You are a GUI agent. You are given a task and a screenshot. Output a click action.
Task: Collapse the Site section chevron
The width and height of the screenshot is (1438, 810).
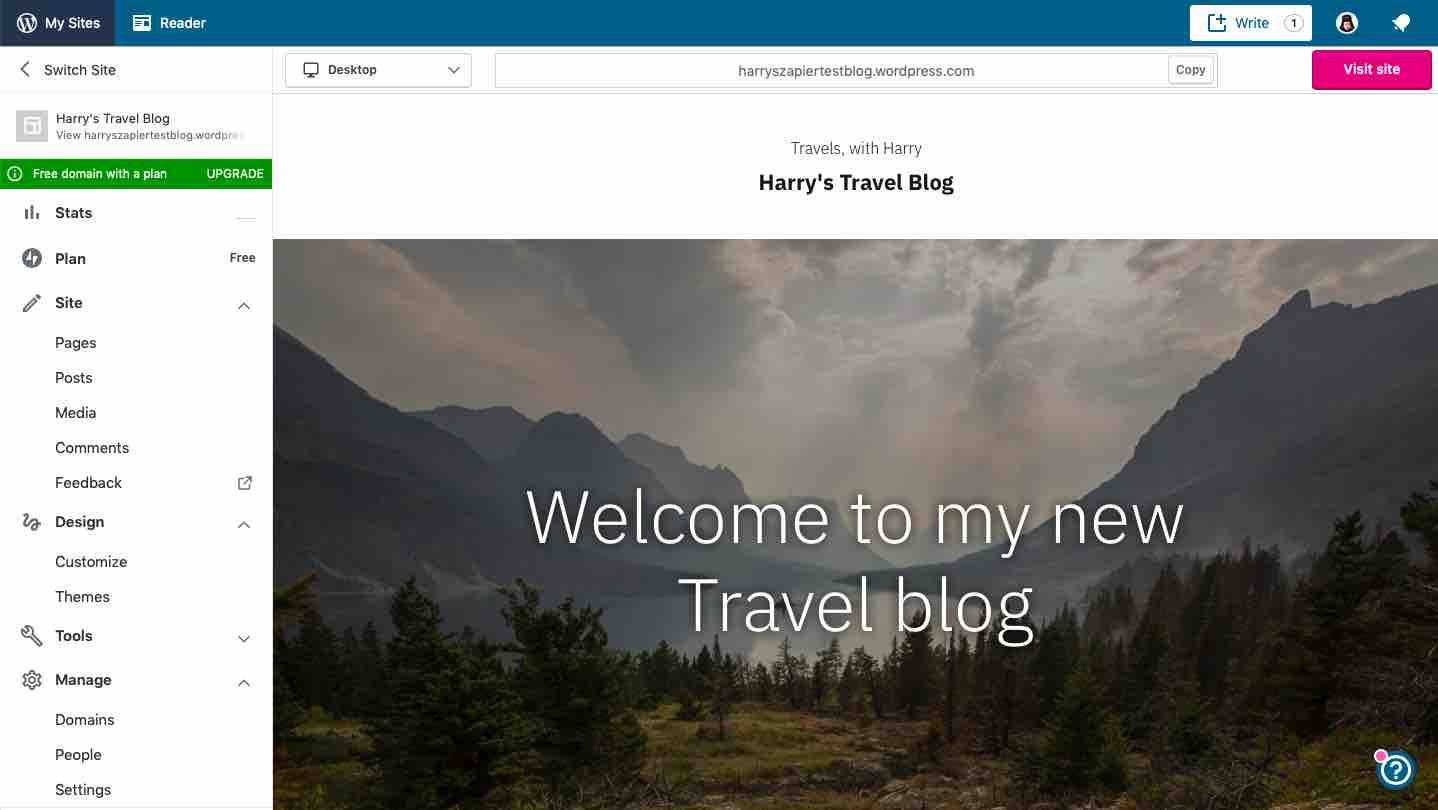click(x=244, y=305)
